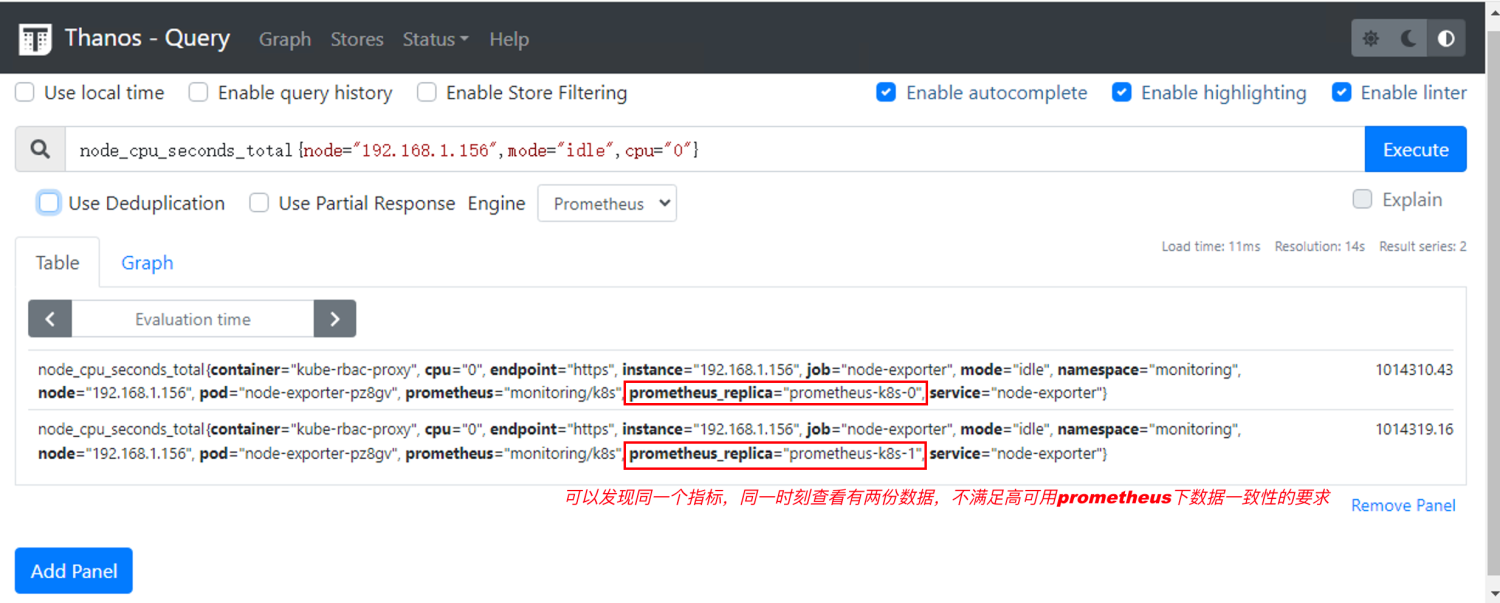Select the auto theme contrast icon
The width and height of the screenshot is (1500, 603).
(1446, 39)
